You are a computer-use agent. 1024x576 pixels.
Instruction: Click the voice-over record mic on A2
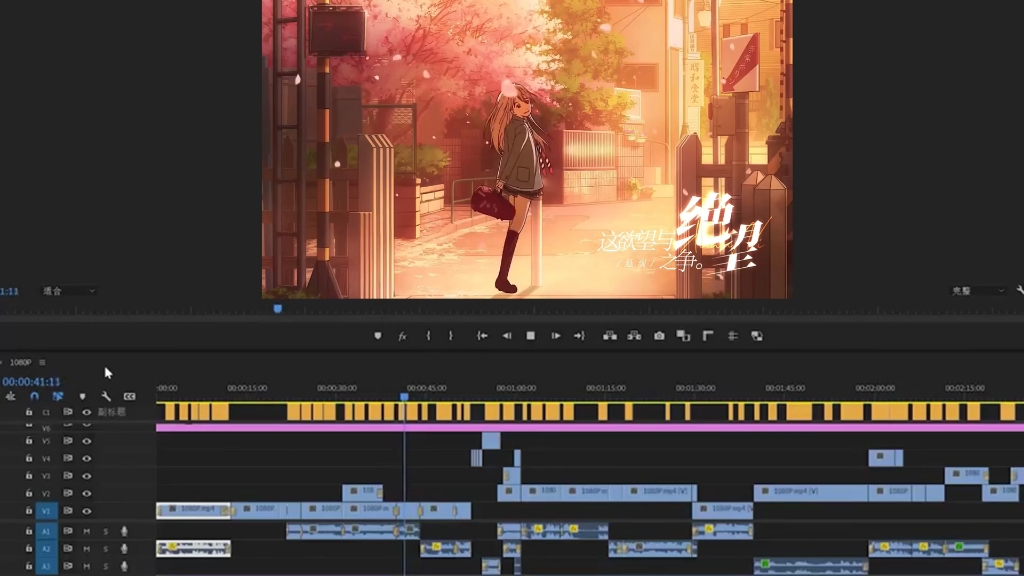point(124,549)
